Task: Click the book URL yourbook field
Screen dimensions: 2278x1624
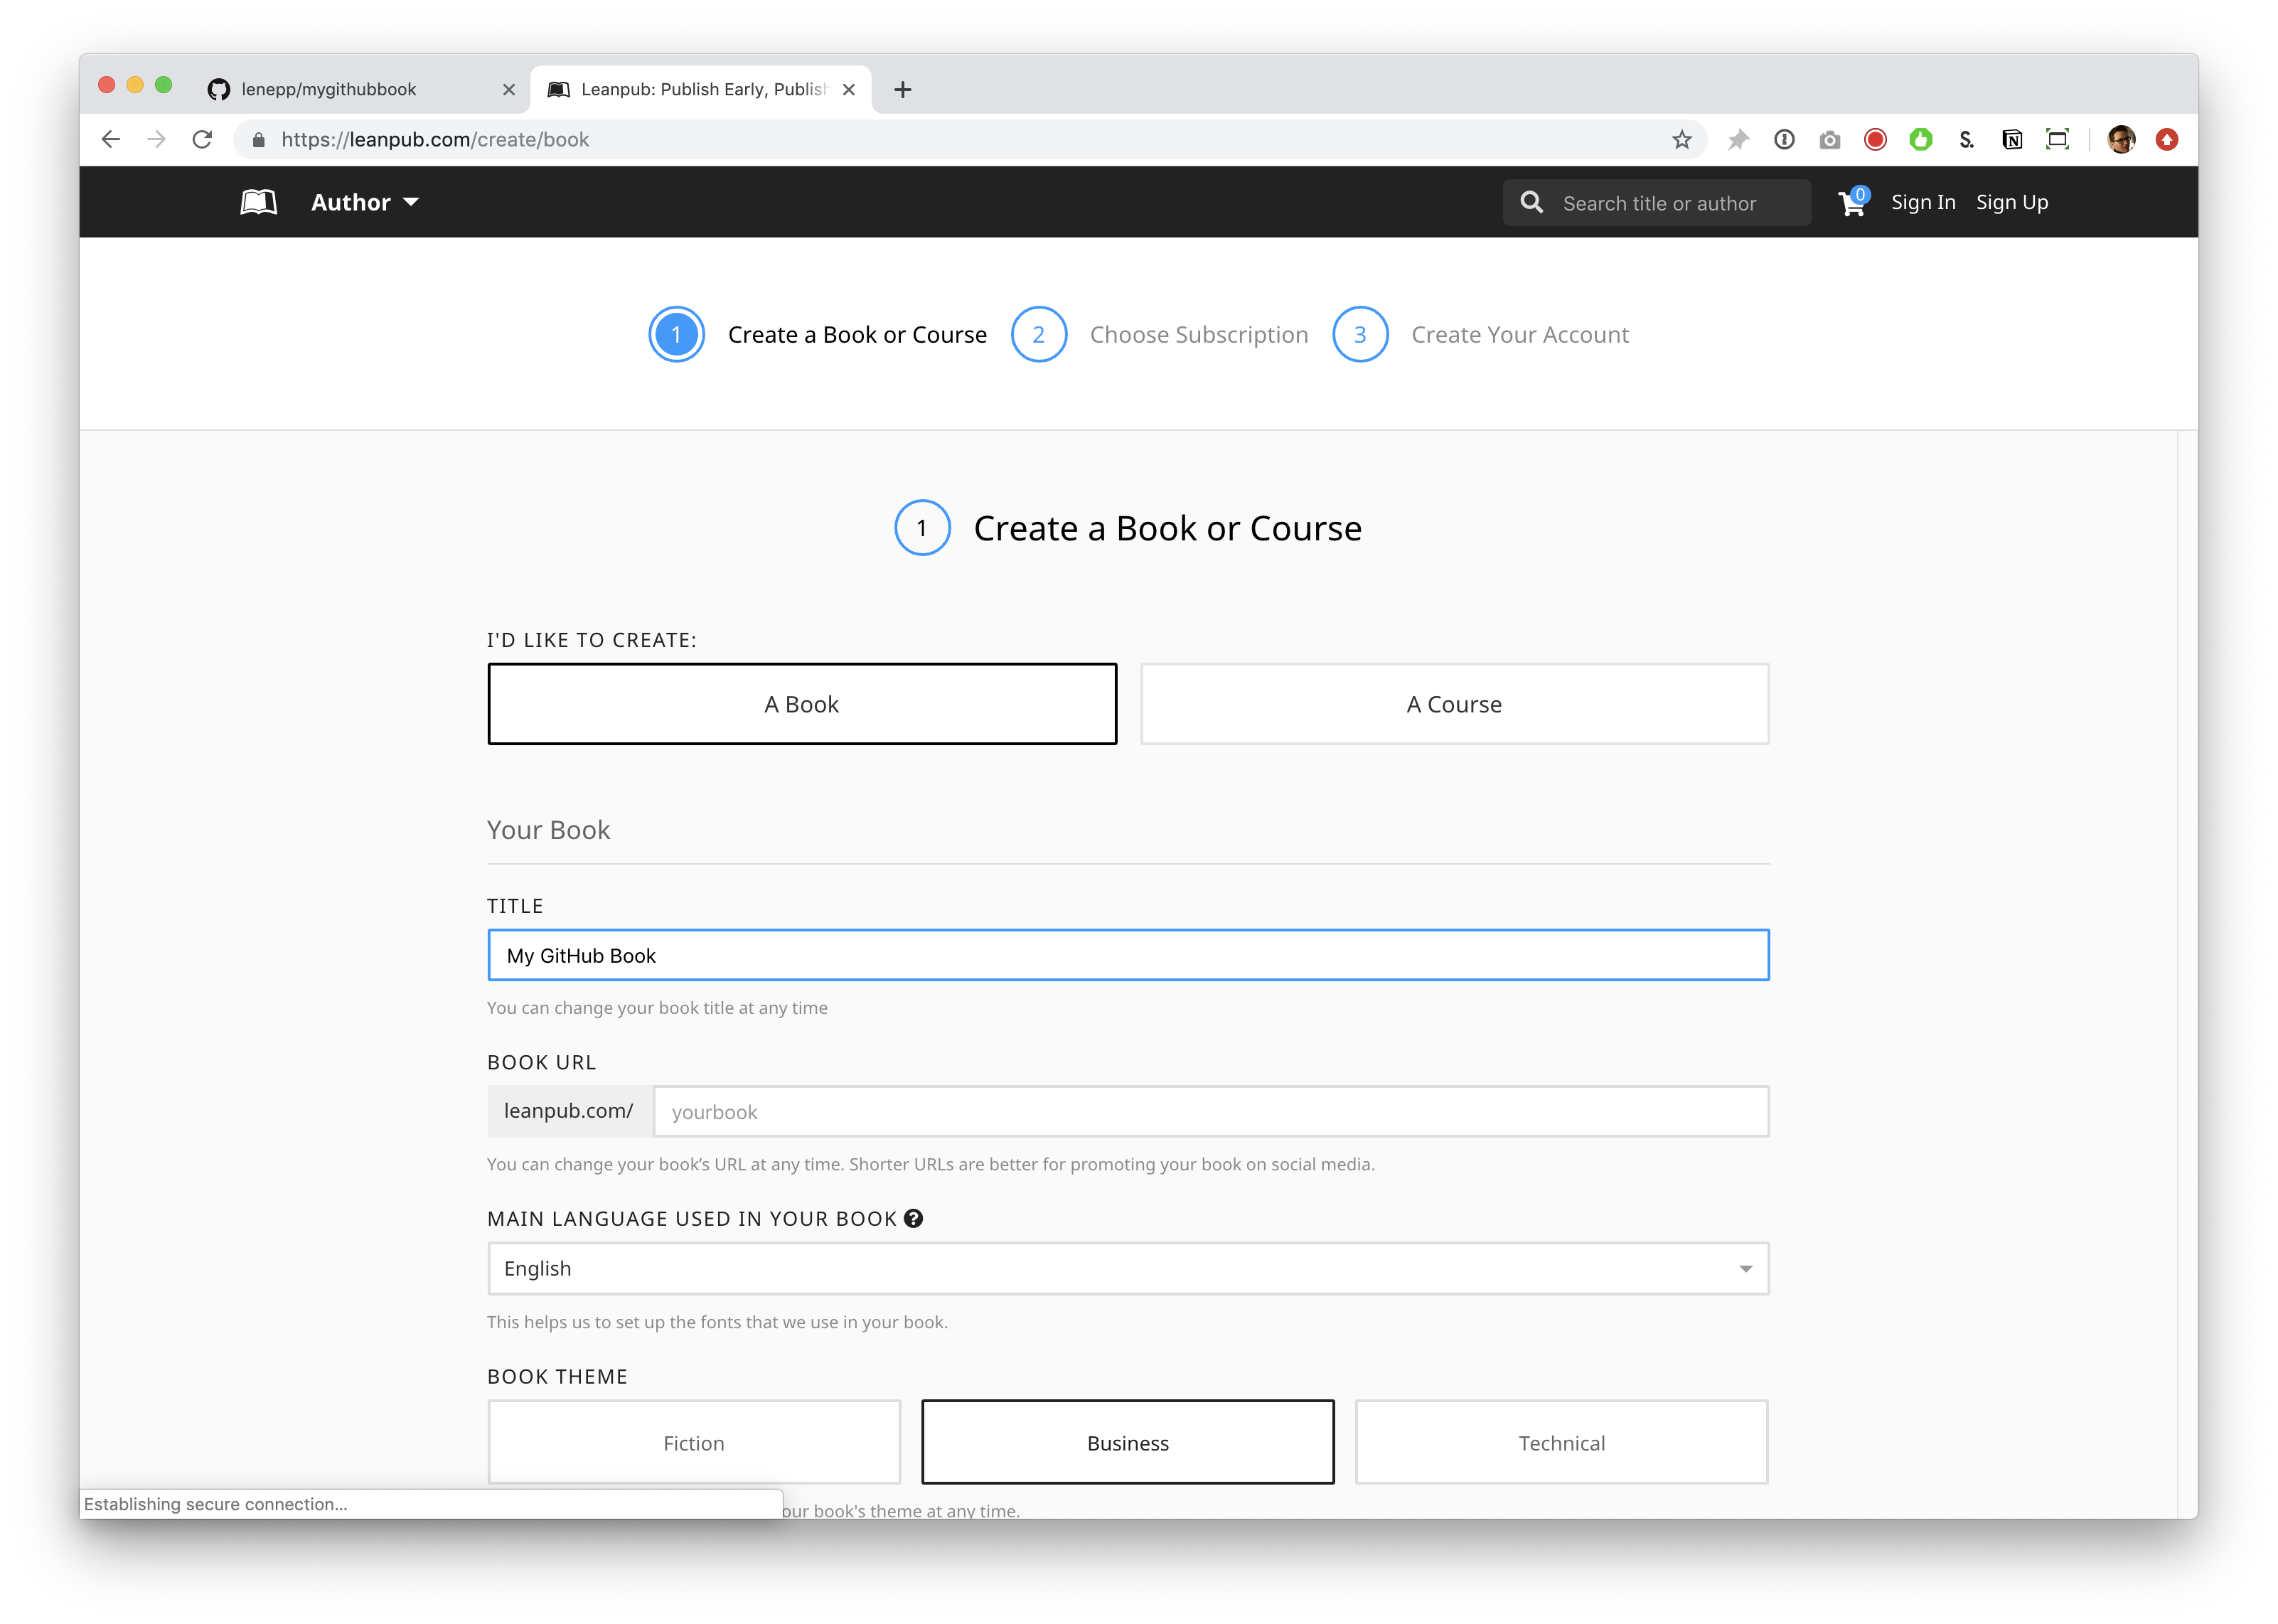Action: pyautogui.click(x=1210, y=1111)
